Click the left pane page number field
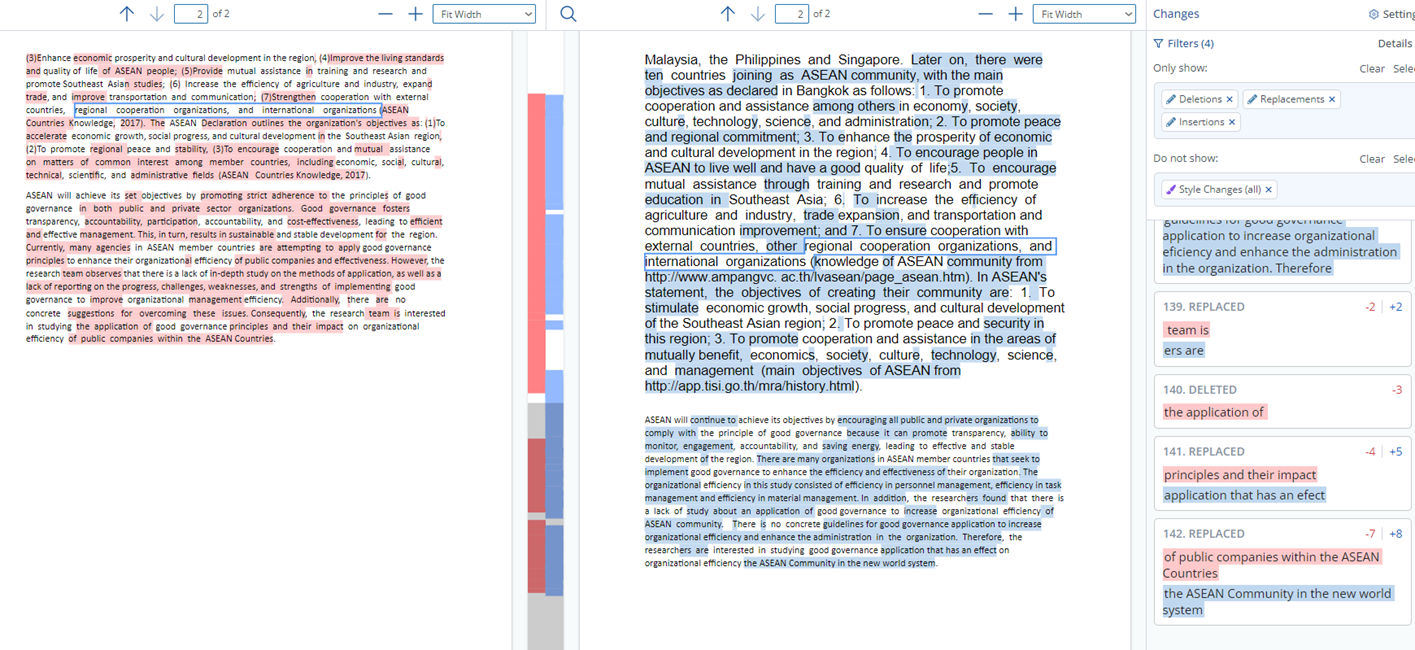Viewport: 1415px width, 650px height. 190,14
